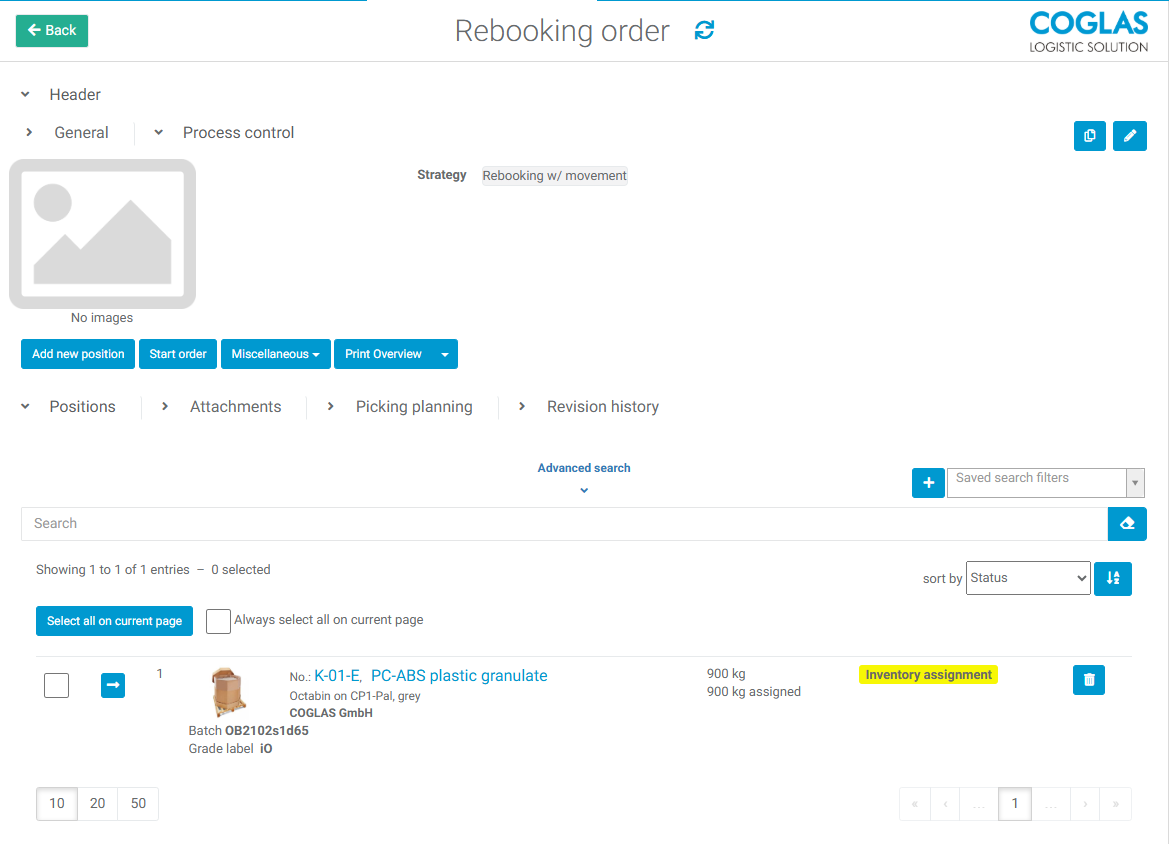Check the position 1 row checkbox
This screenshot has height=844, width=1169.
pos(57,685)
